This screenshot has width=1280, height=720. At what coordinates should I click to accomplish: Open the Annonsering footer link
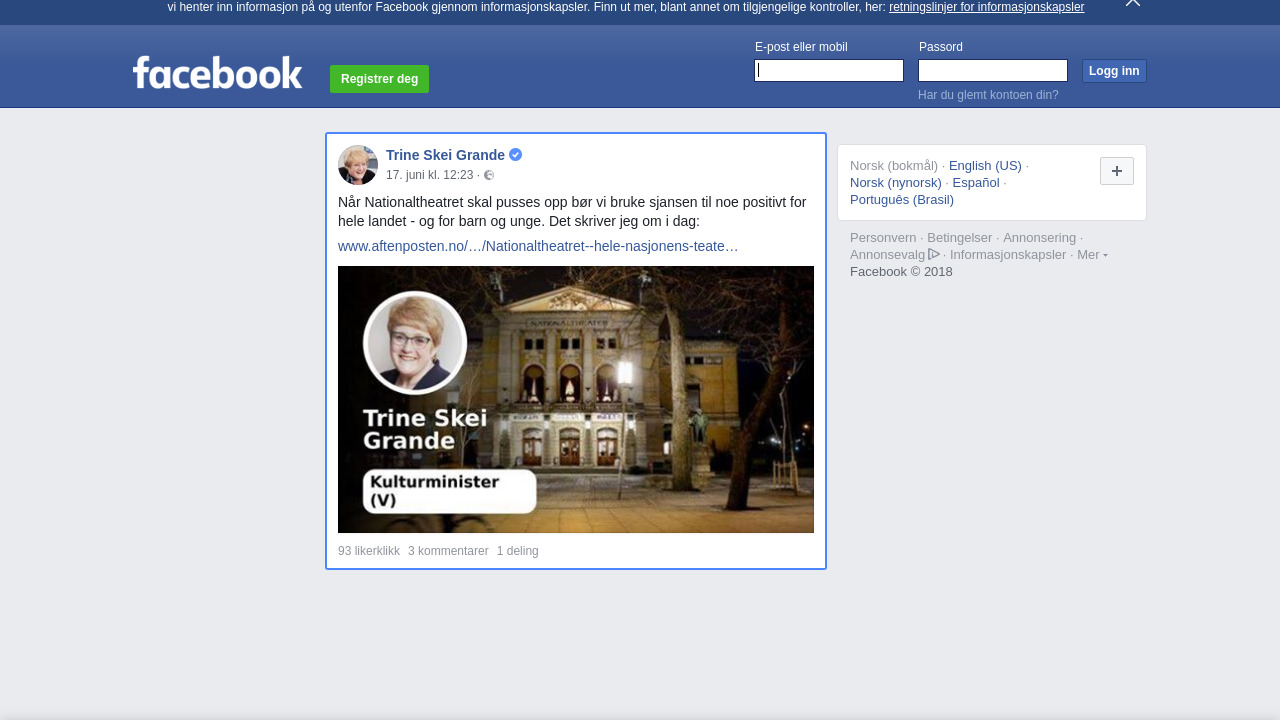[x=1039, y=238]
